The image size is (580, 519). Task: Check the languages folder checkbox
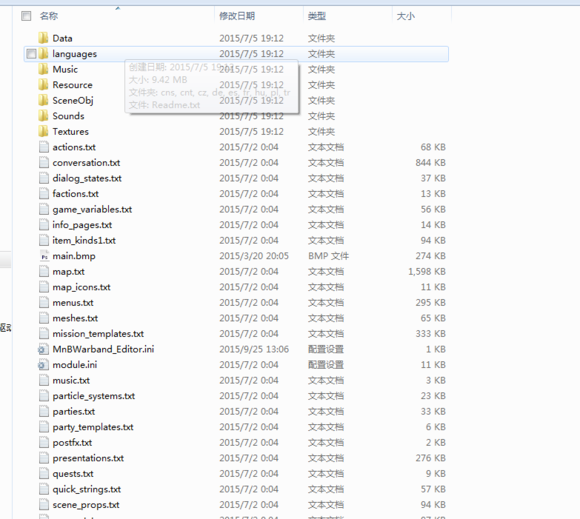(x=31, y=54)
